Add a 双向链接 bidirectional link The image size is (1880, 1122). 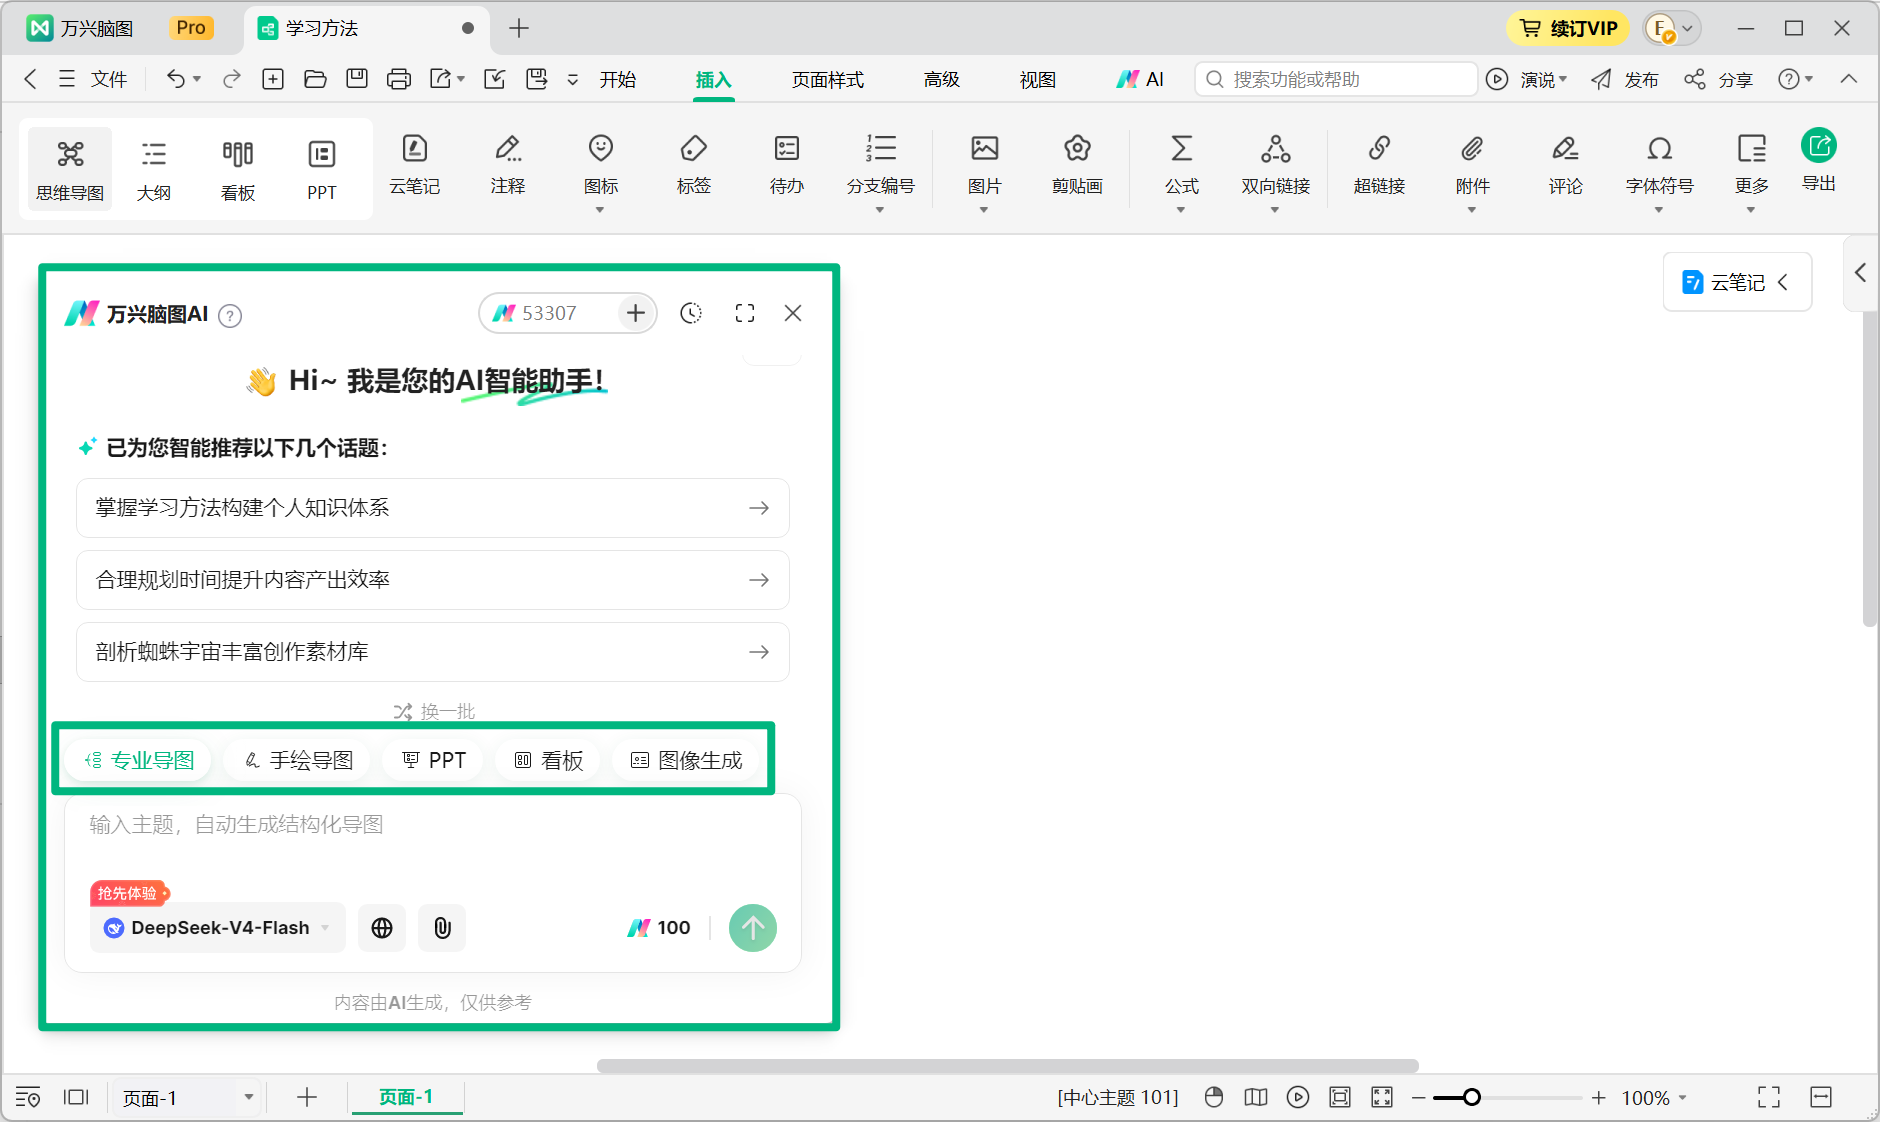point(1275,172)
